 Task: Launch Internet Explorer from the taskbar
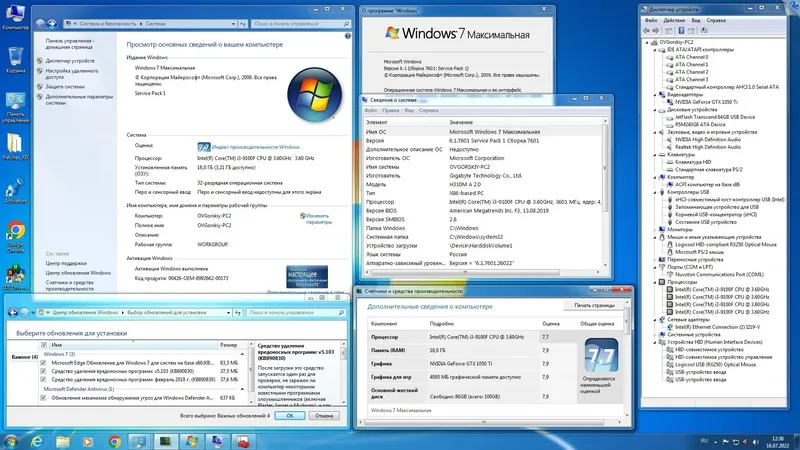tap(37, 441)
